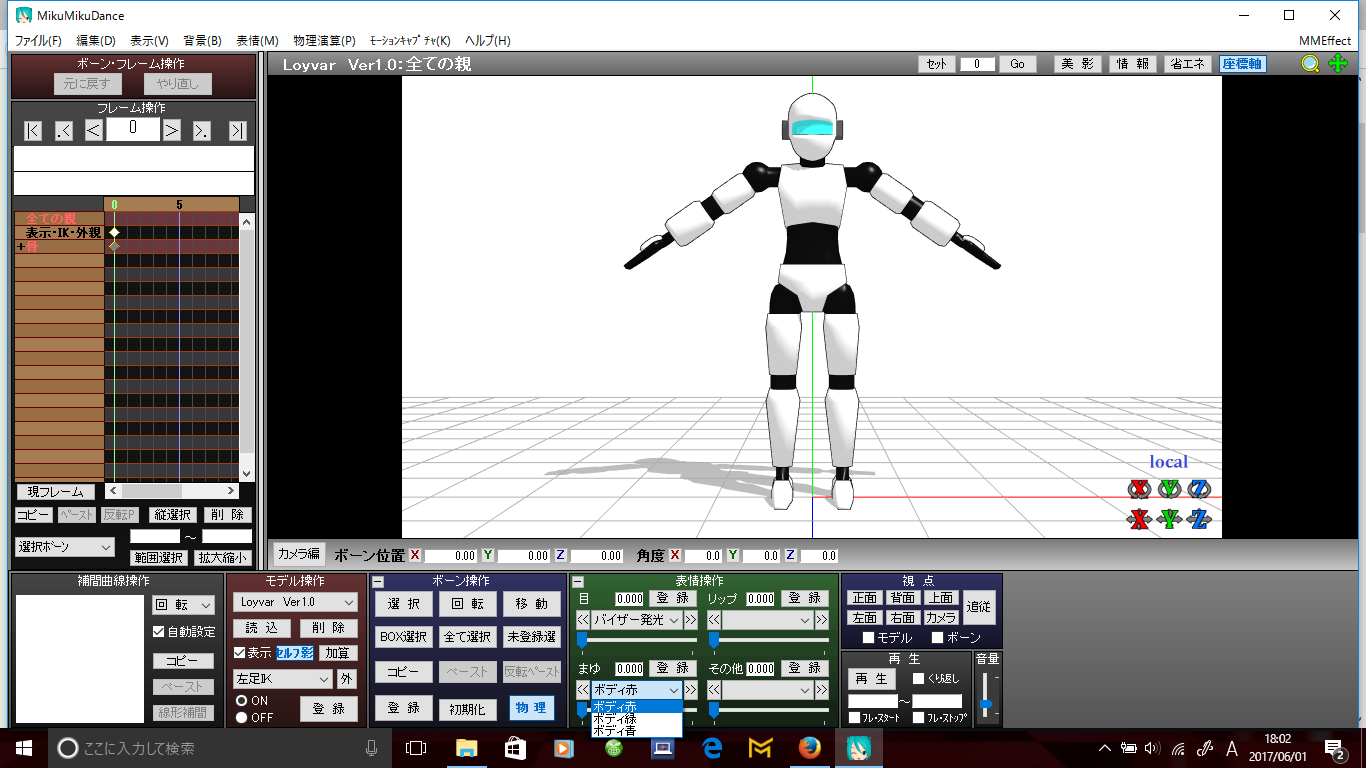This screenshot has height=768, width=1366.
Task: Select ボディ緑 from the open list
Action: 636,719
